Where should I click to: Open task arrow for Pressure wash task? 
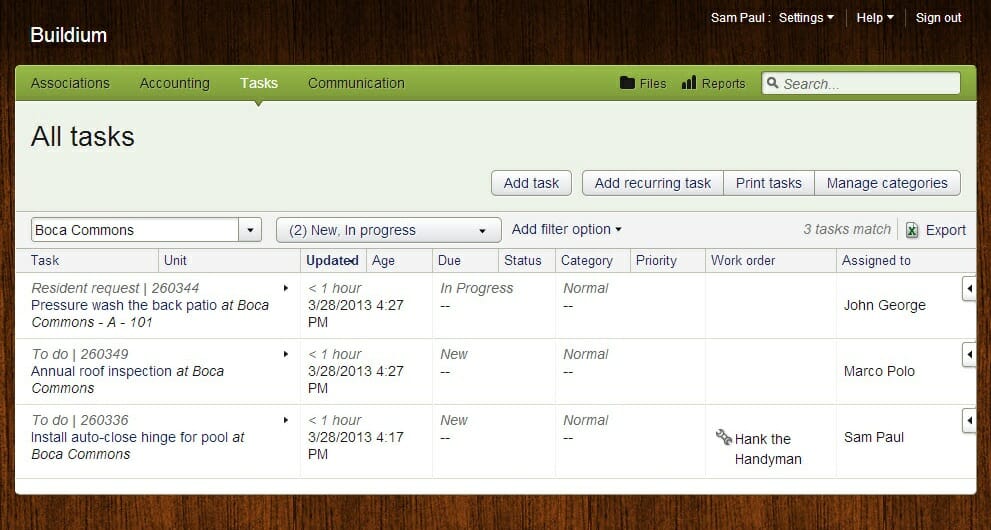286,288
